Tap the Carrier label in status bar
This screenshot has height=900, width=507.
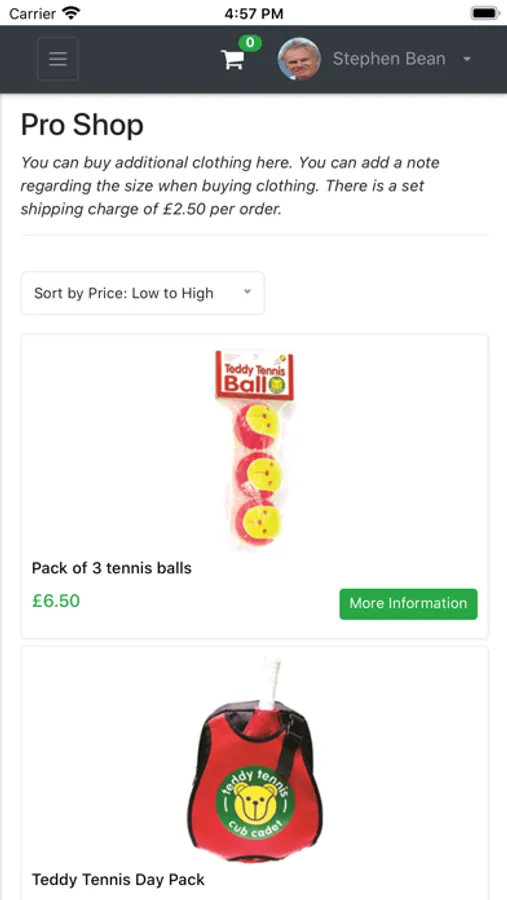coord(33,13)
